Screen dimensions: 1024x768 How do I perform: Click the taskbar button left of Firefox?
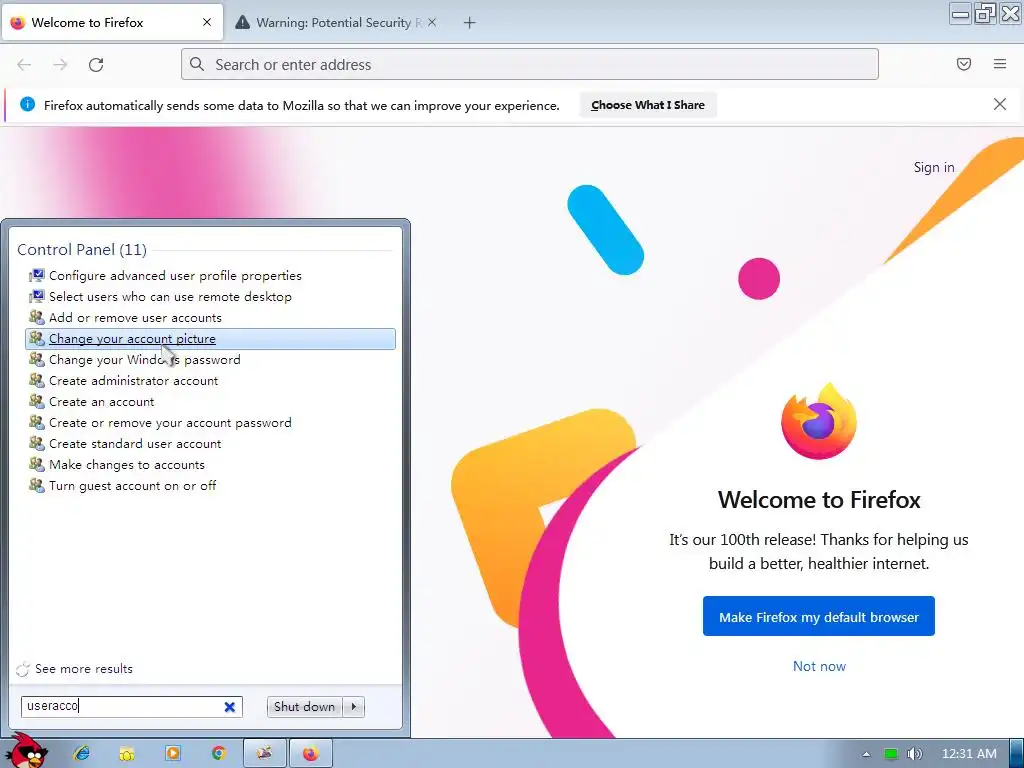click(264, 754)
